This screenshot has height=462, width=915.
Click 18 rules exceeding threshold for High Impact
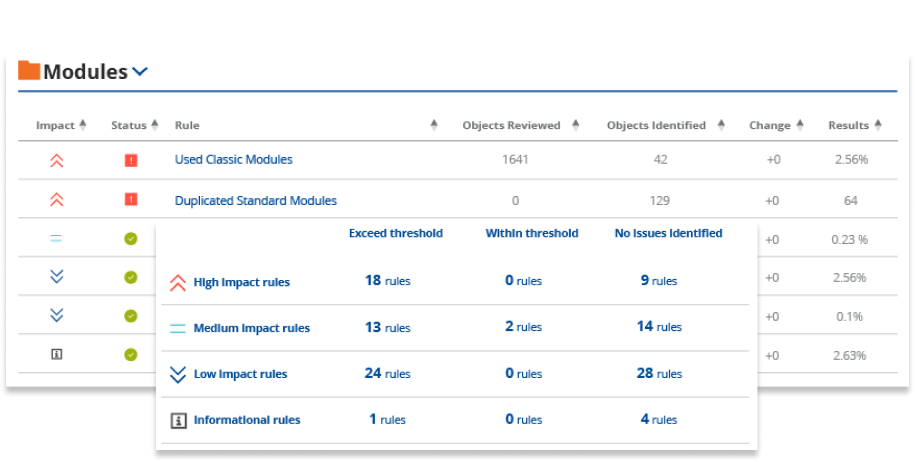tap(387, 282)
